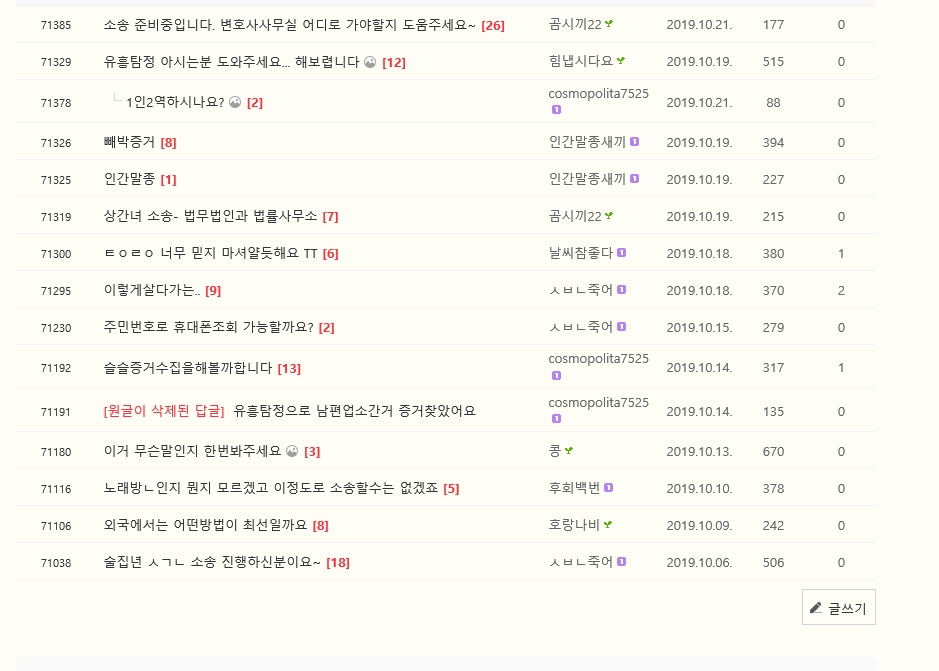Click author name 날씨참좋다
The width and height of the screenshot is (939, 671).
click(x=581, y=253)
